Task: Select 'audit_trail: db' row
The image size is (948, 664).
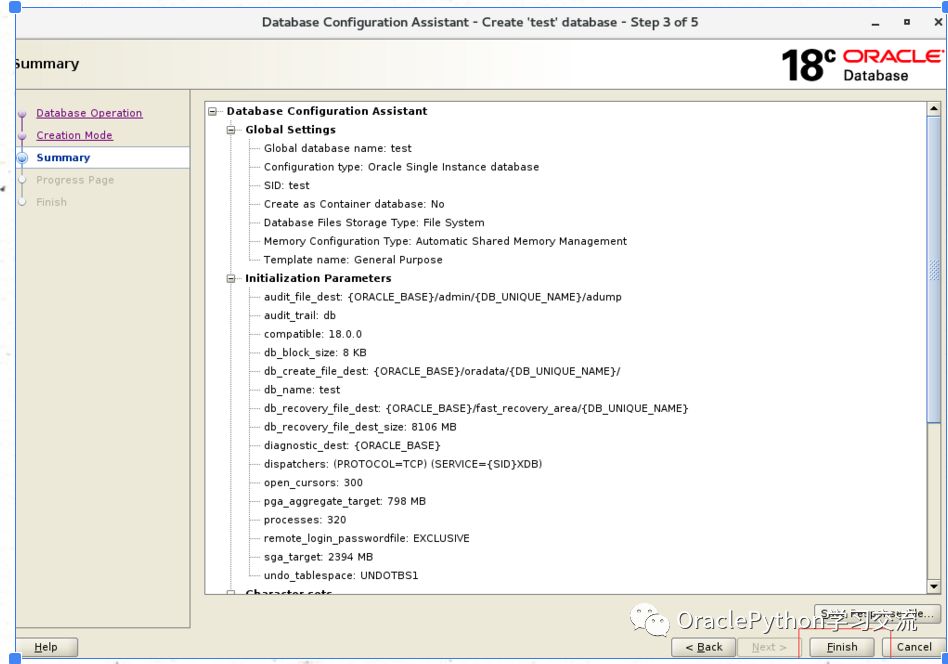Action: click(x=299, y=316)
